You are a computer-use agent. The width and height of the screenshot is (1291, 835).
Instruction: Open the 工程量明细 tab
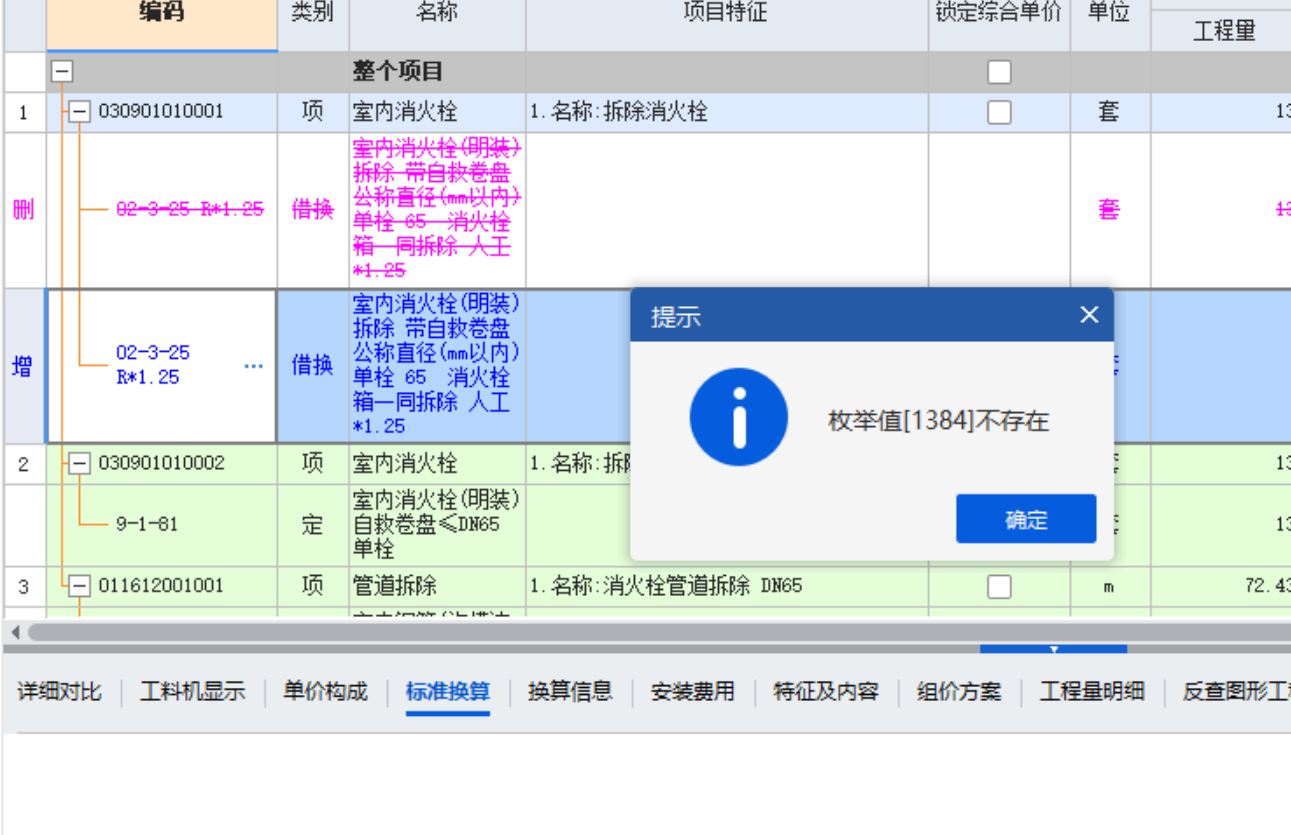click(x=1091, y=691)
